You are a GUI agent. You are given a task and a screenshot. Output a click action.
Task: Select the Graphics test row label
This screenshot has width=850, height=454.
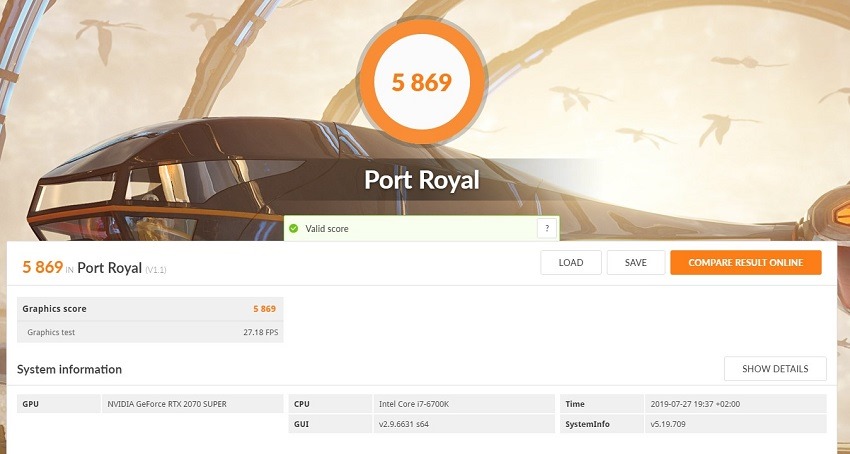51,332
